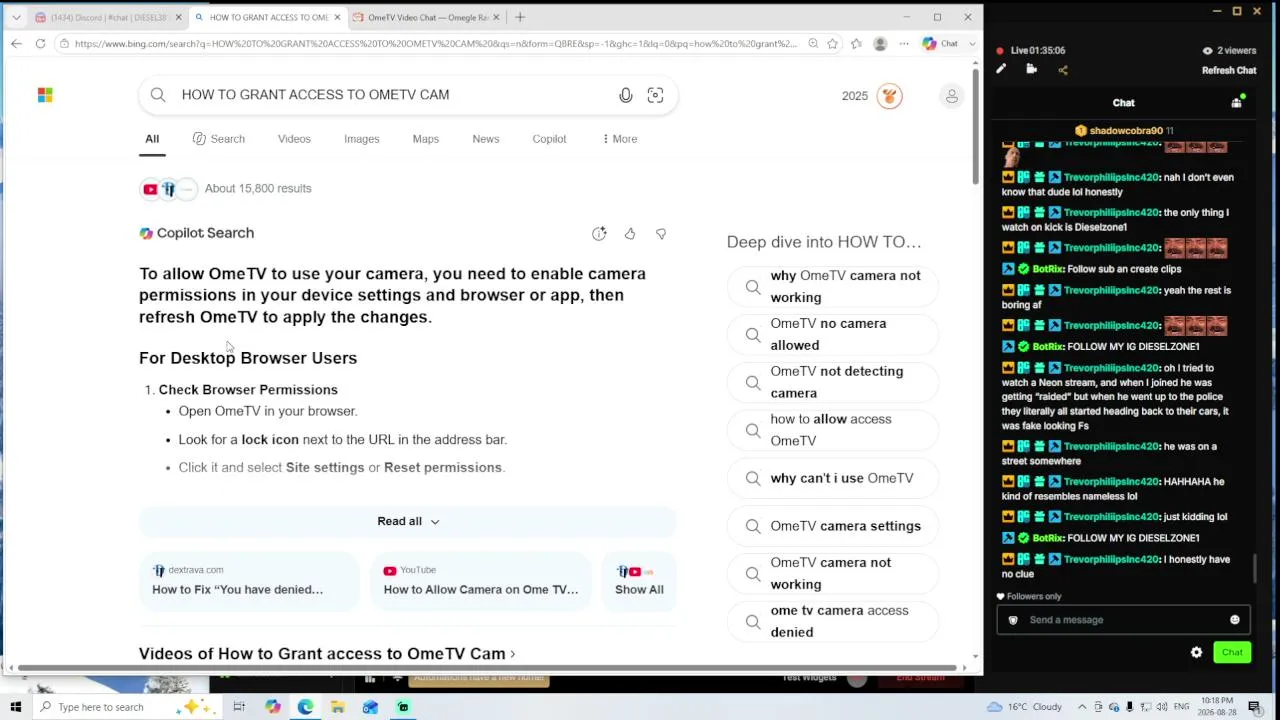Screen dimensions: 1280x720
Task: Click the Microsoft logo on Bing
Action: 45,95
